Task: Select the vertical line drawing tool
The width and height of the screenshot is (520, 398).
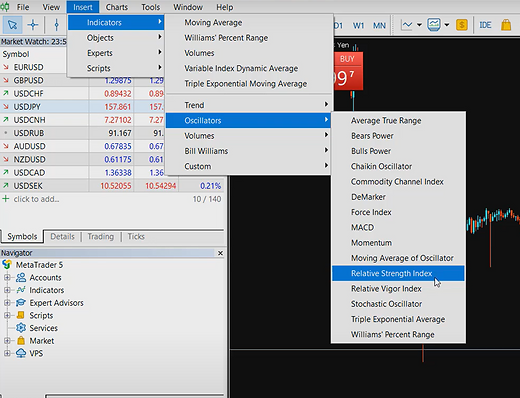Action: [56, 25]
